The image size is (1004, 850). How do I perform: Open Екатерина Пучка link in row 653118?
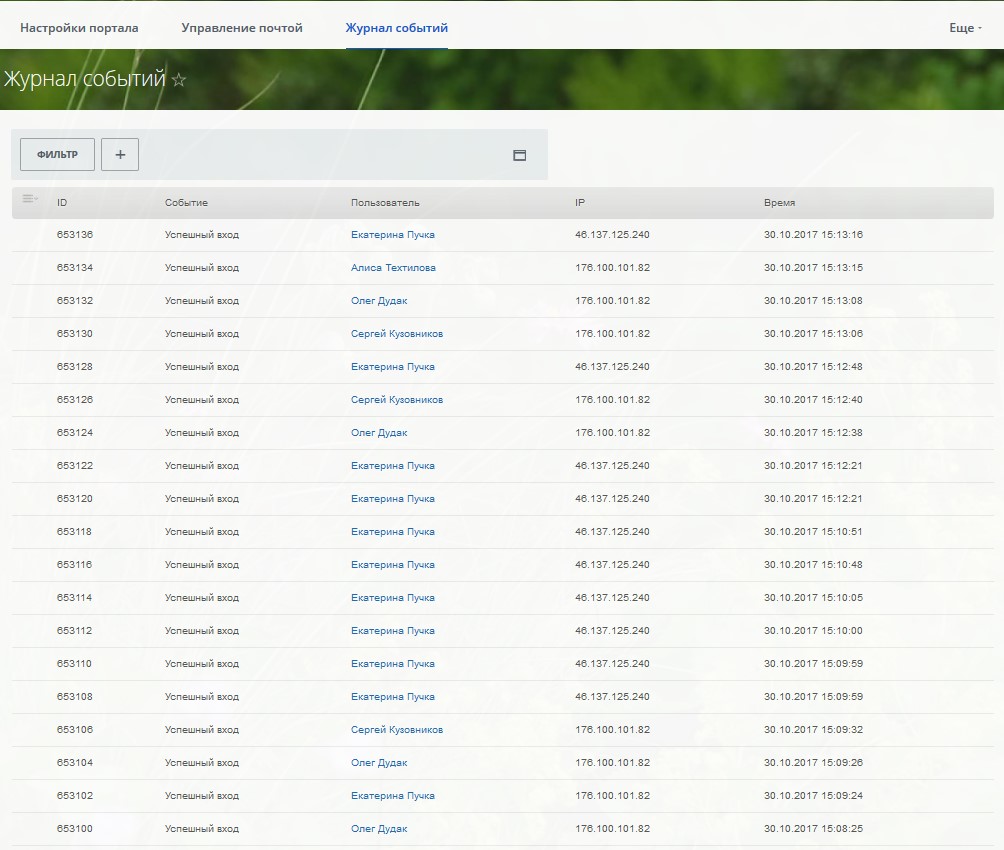[x=393, y=532]
